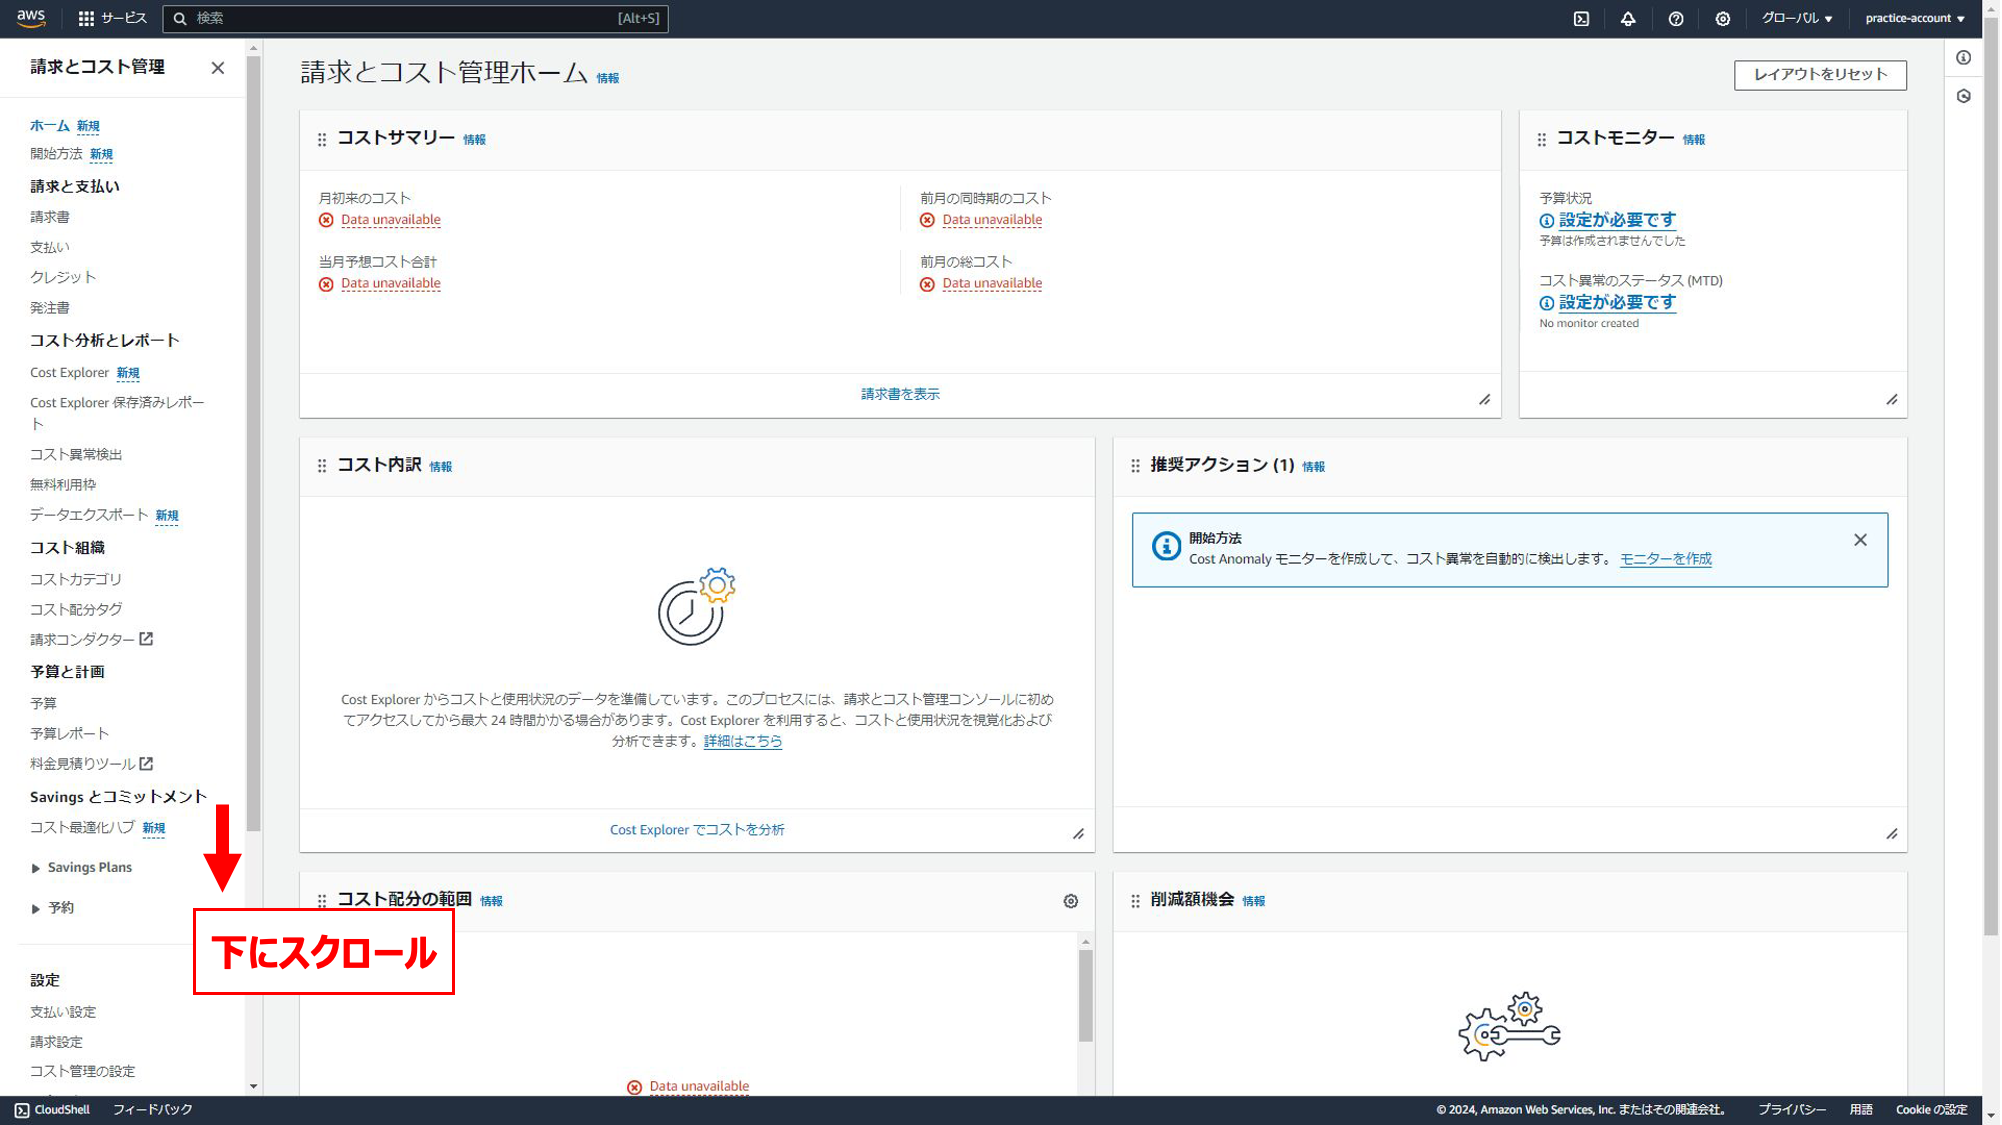Open the notifications bell icon
The image size is (2002, 1125).
click(x=1629, y=18)
